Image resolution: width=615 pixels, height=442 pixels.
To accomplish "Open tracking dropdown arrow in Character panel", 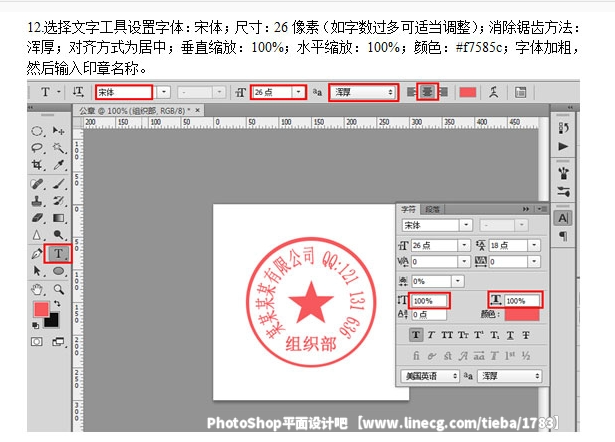I will click(534, 262).
